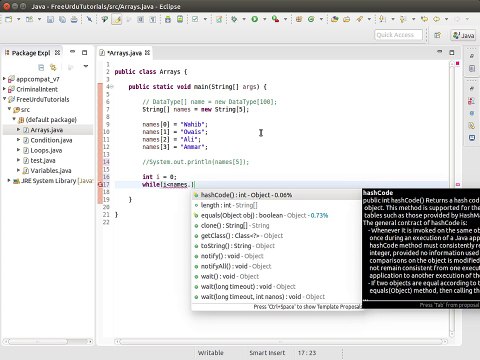Collapse the FreeUrduTutorials project
Viewport: 480px width, 360px height.
point(4,99)
